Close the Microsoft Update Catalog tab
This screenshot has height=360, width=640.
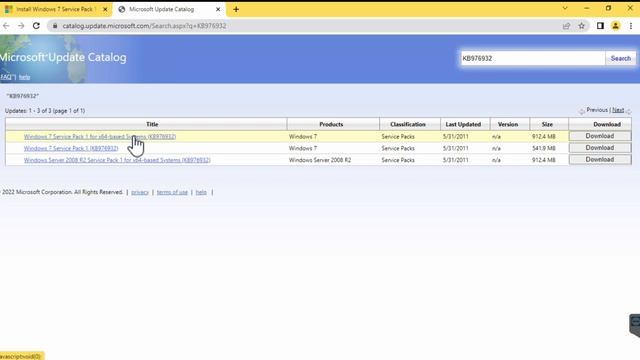tap(218, 9)
